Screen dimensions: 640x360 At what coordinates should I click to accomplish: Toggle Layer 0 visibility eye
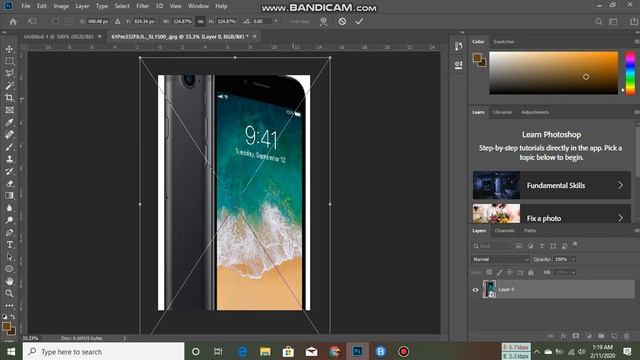tap(475, 290)
